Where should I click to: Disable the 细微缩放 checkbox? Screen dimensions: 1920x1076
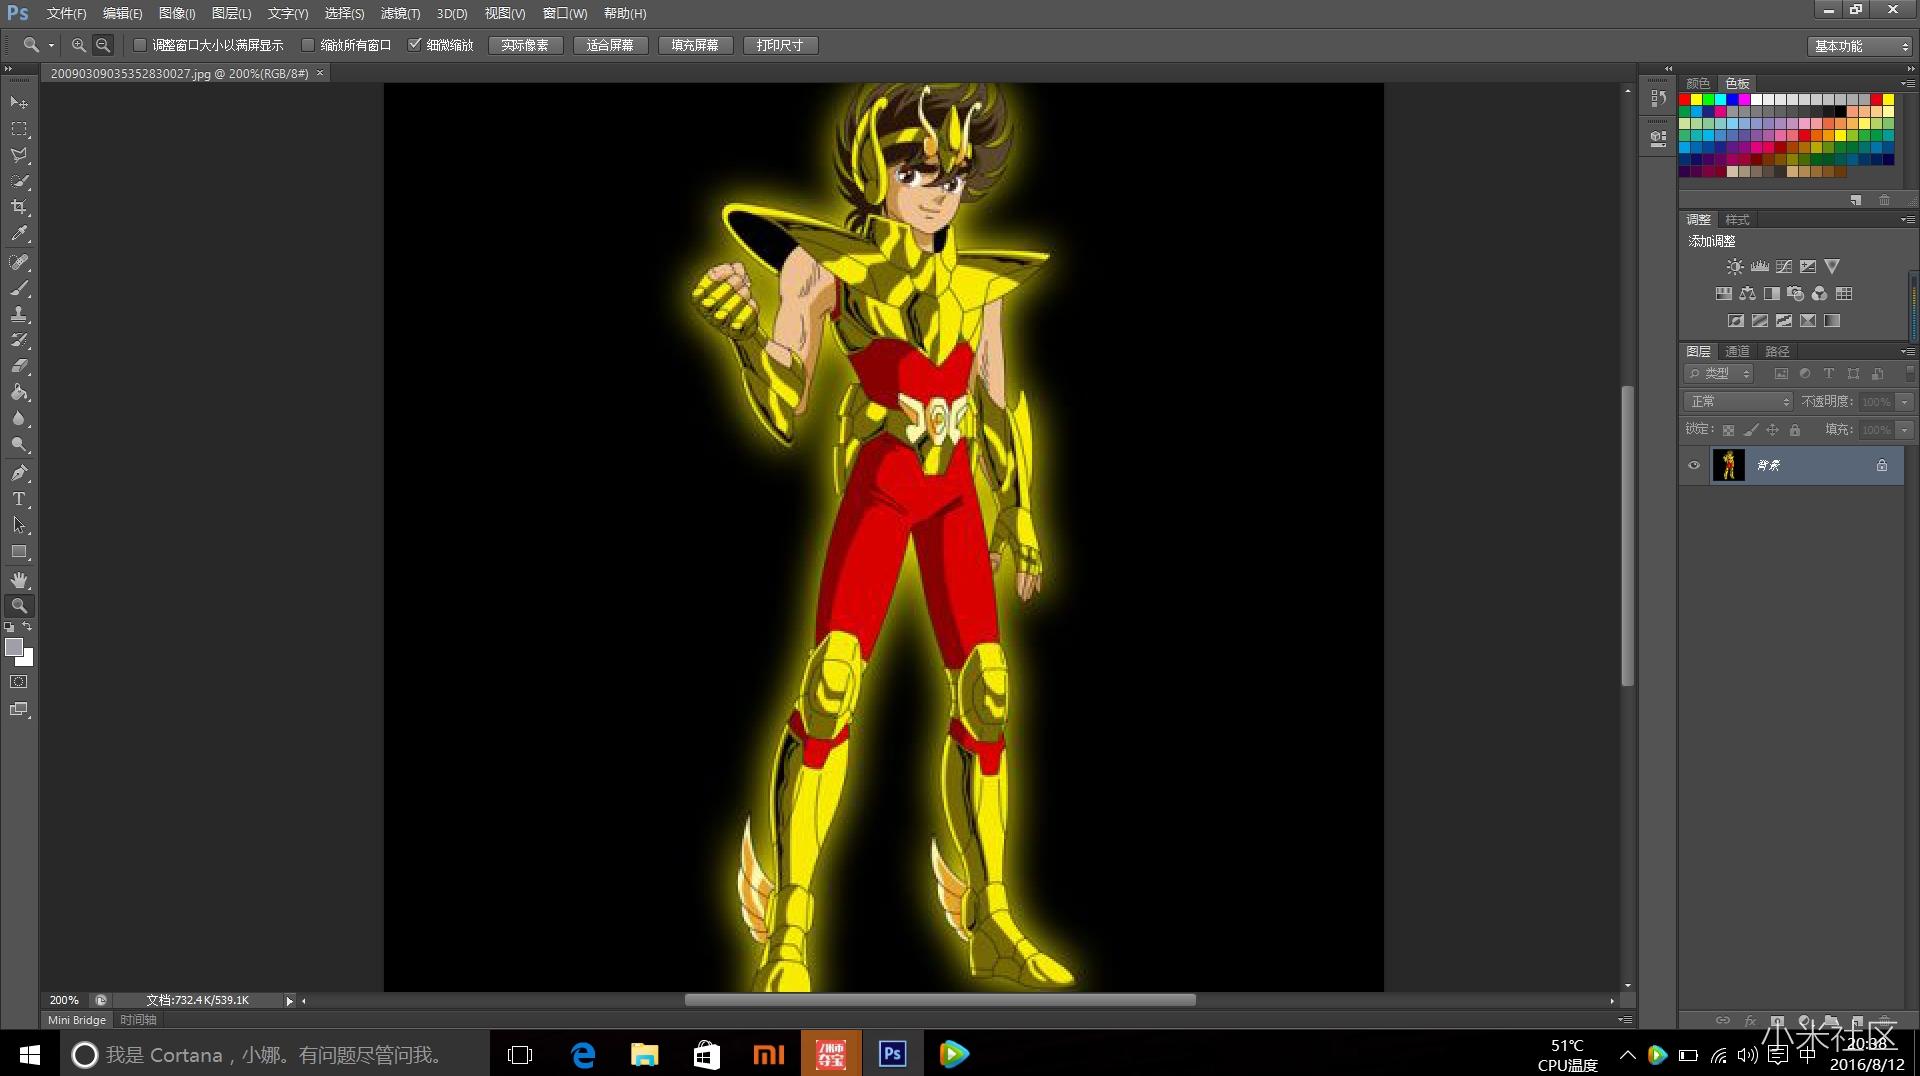[x=414, y=45]
